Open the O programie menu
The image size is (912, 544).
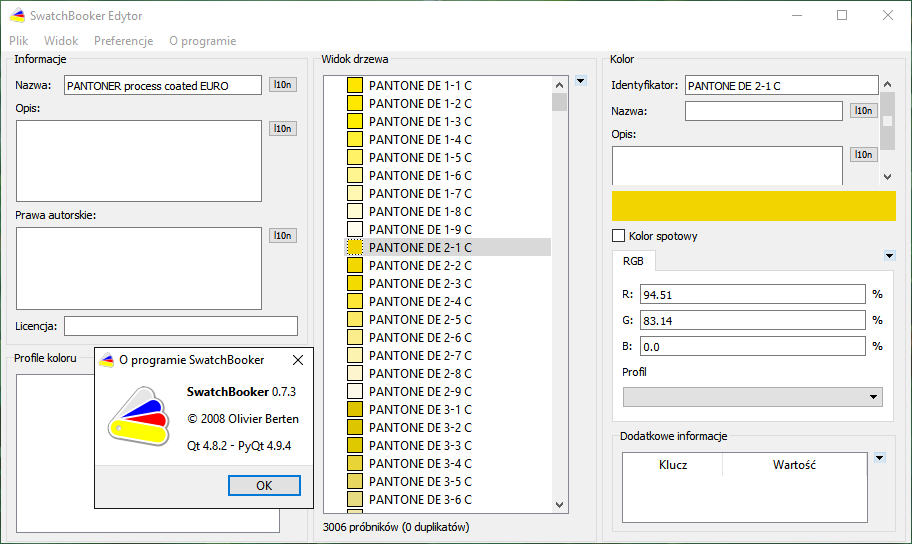[x=202, y=41]
